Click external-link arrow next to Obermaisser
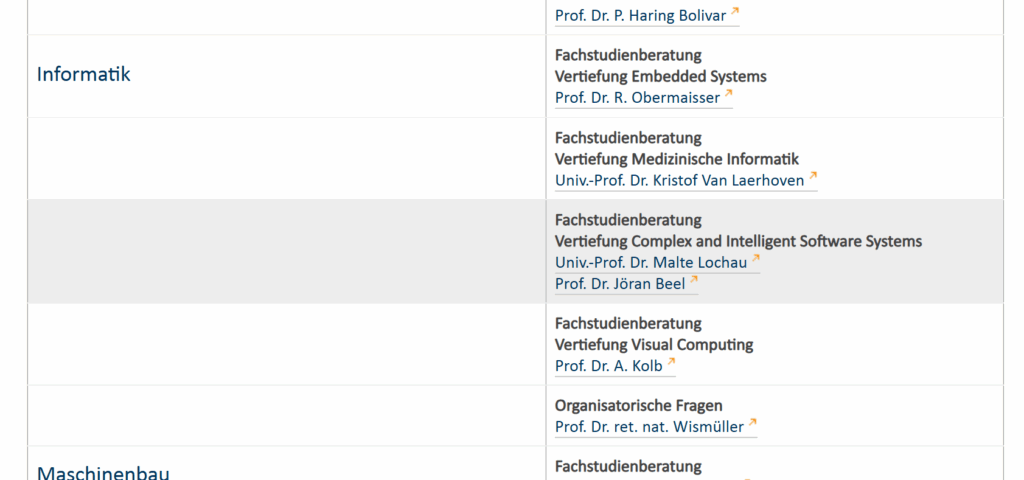 tap(728, 93)
